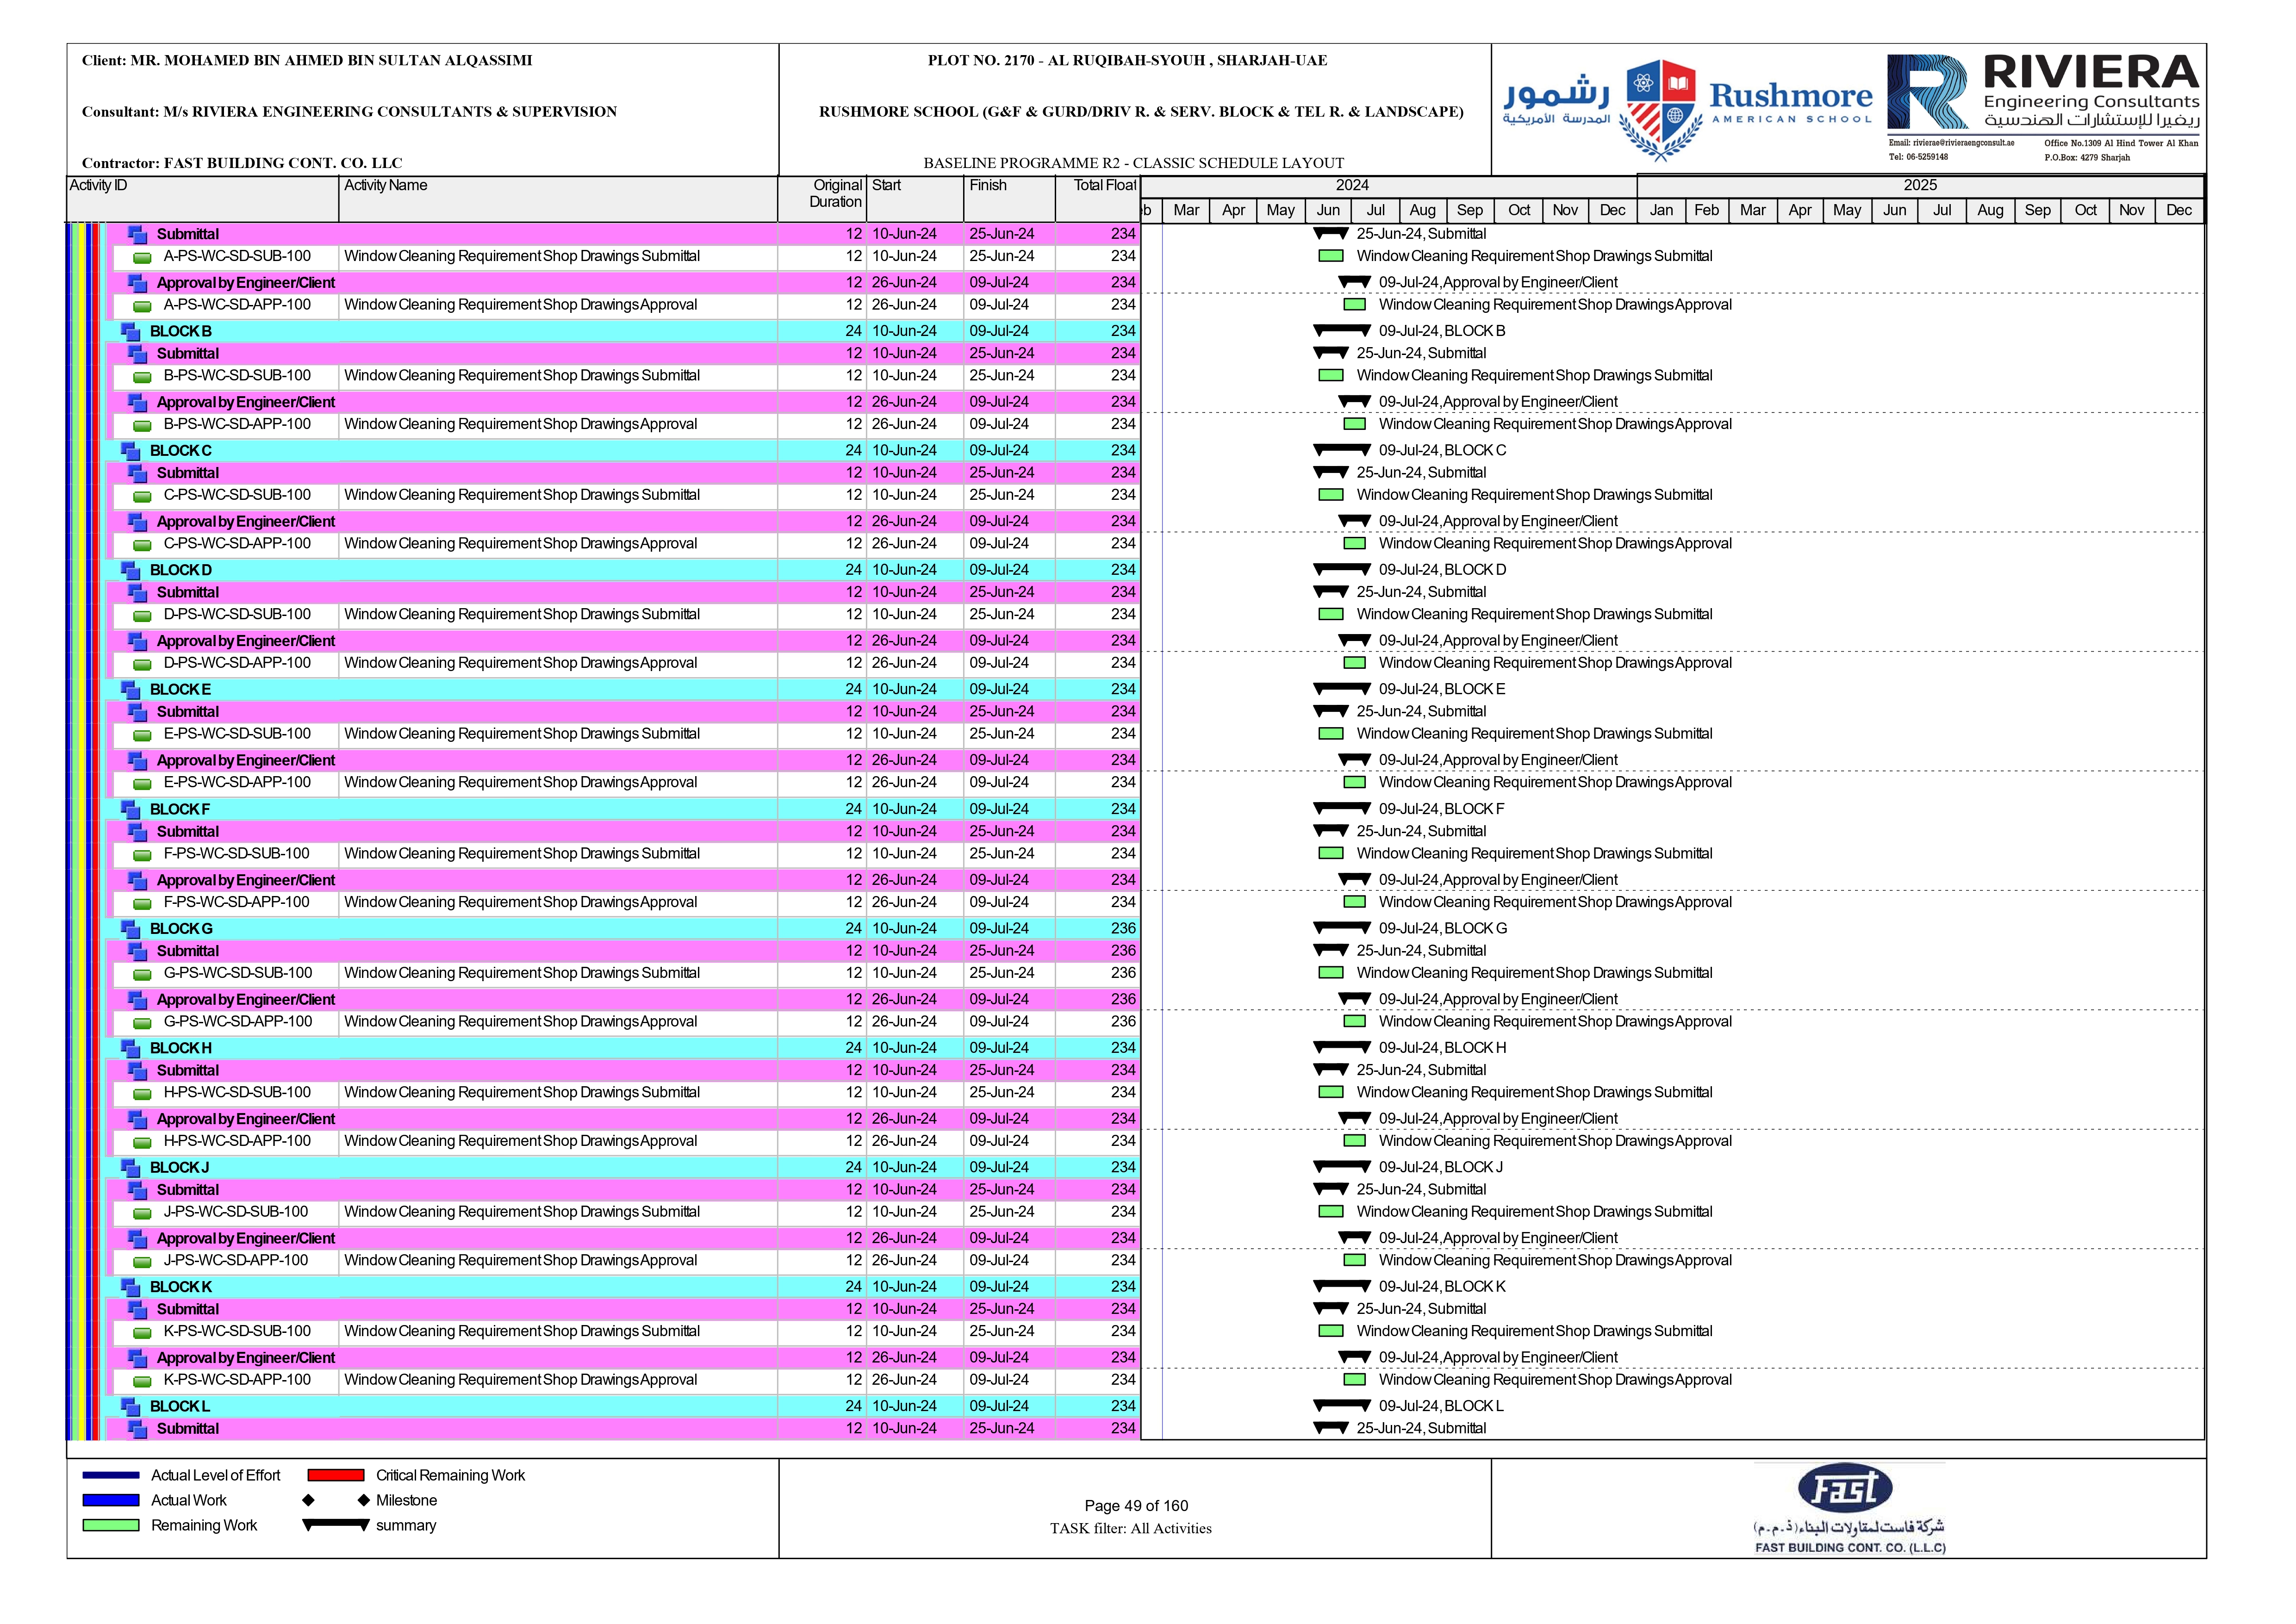Click 'Page 49 of 160' footer text
This screenshot has width=2296, height=1624.
click(x=1136, y=1507)
